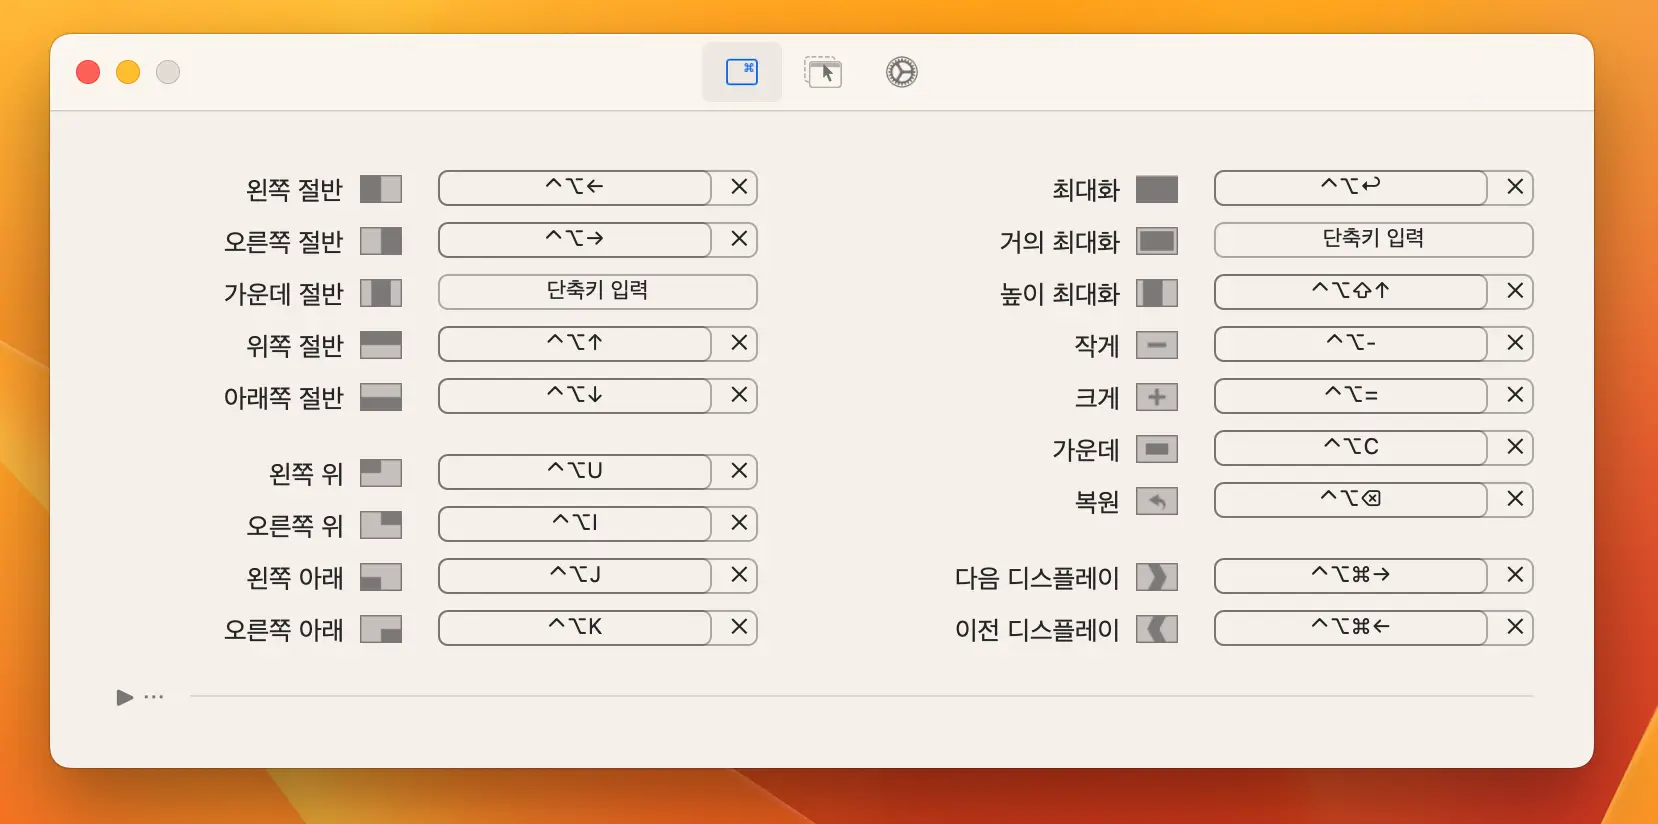1658x824 pixels.
Task: Click the 위쪽 절반 top-half icon
Action: (x=381, y=345)
